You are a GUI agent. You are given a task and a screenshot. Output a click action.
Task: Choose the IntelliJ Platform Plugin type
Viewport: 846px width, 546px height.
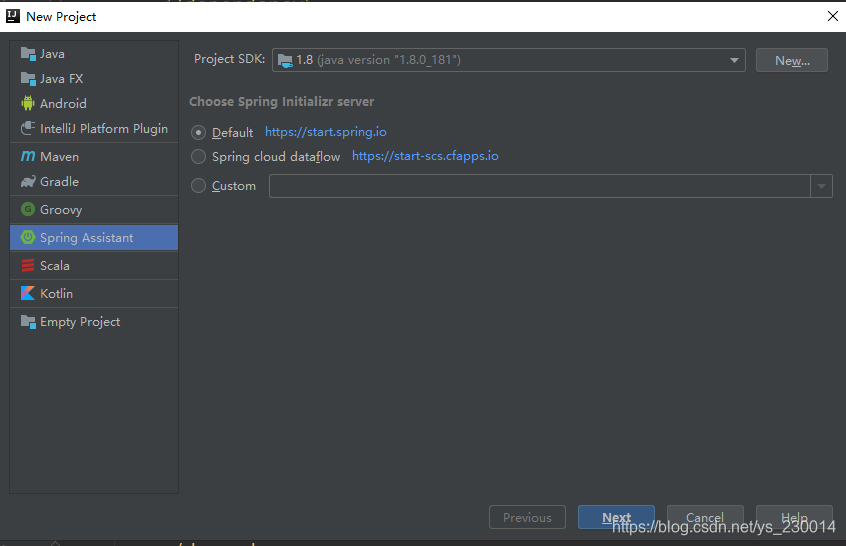94,128
